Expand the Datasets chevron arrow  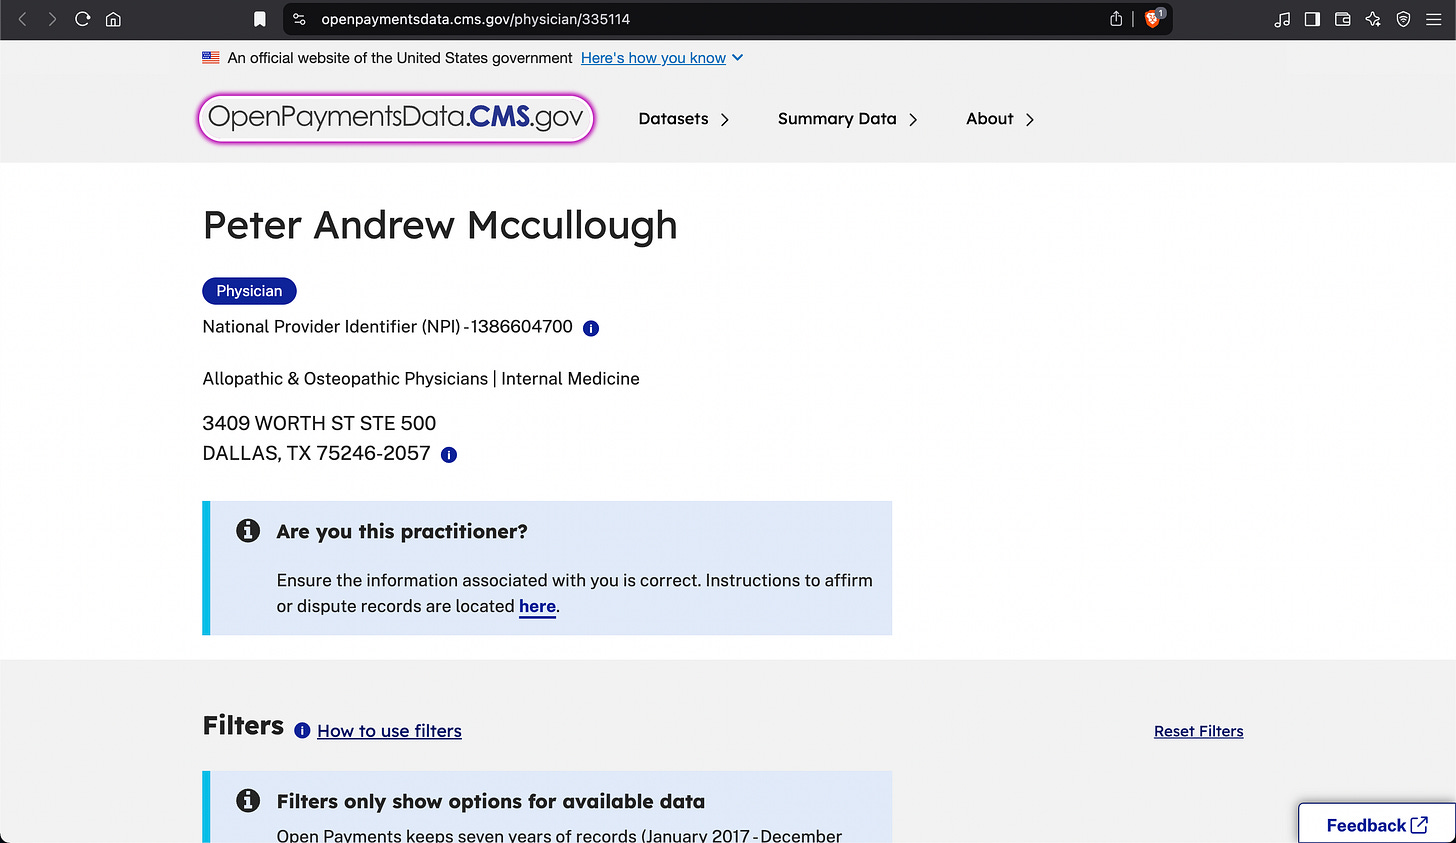tap(725, 120)
